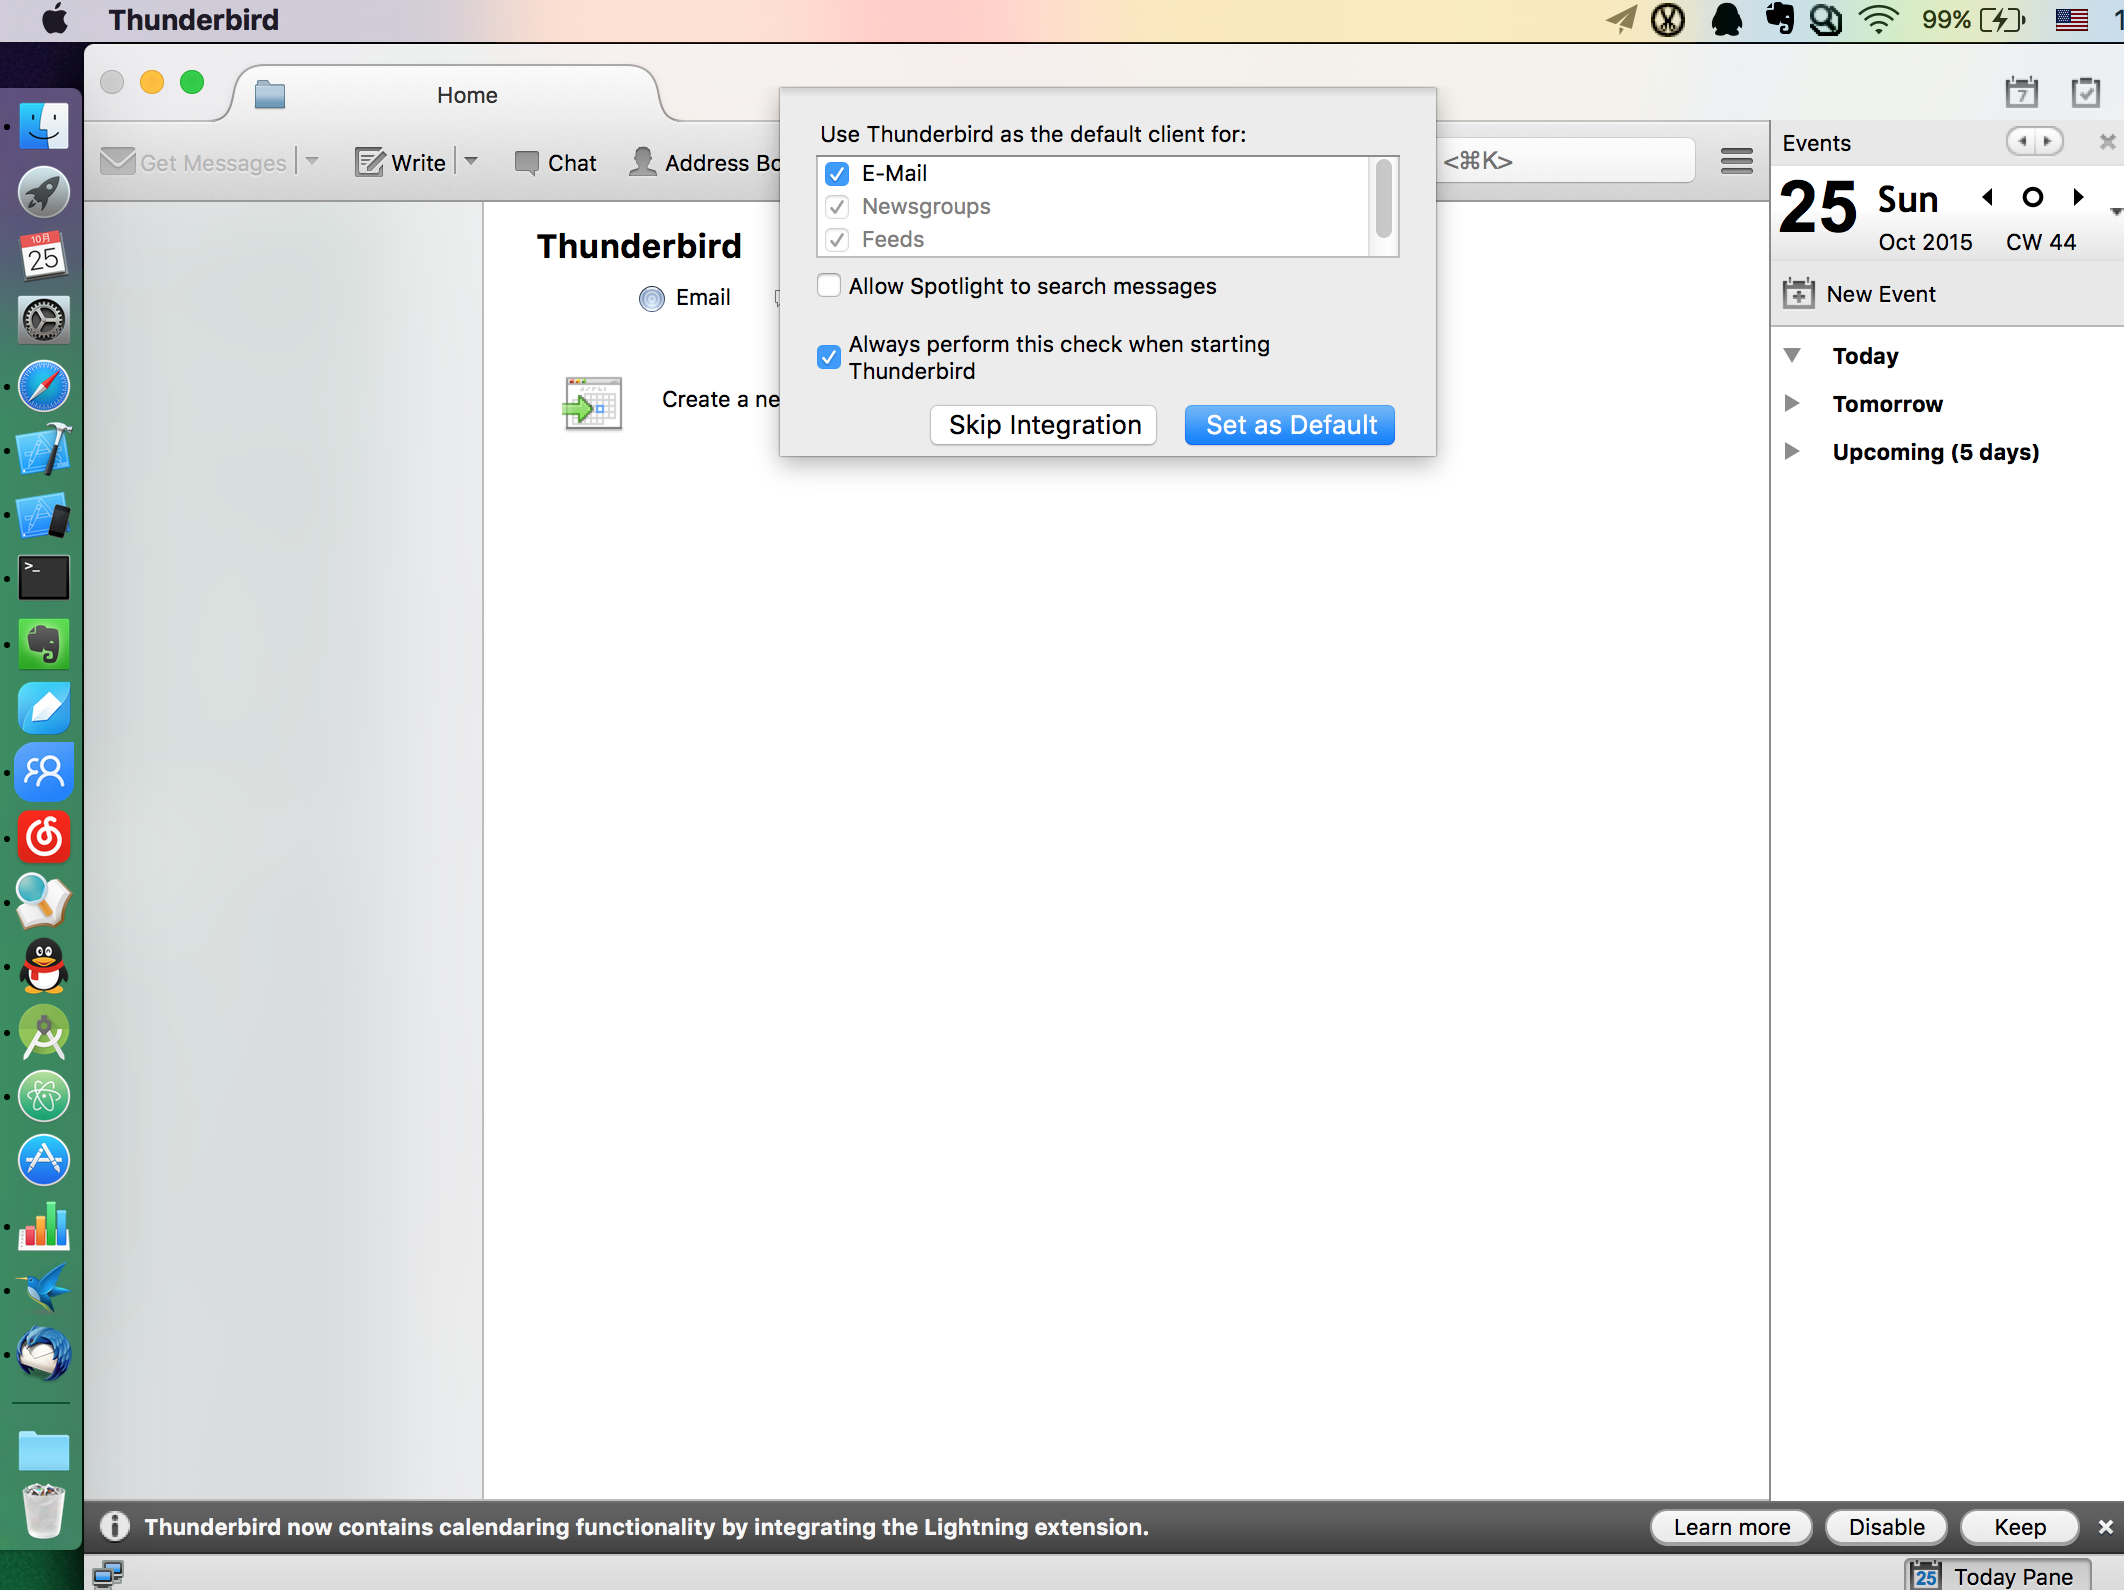
Task: Open the Write button dropdown arrow
Action: [x=472, y=161]
